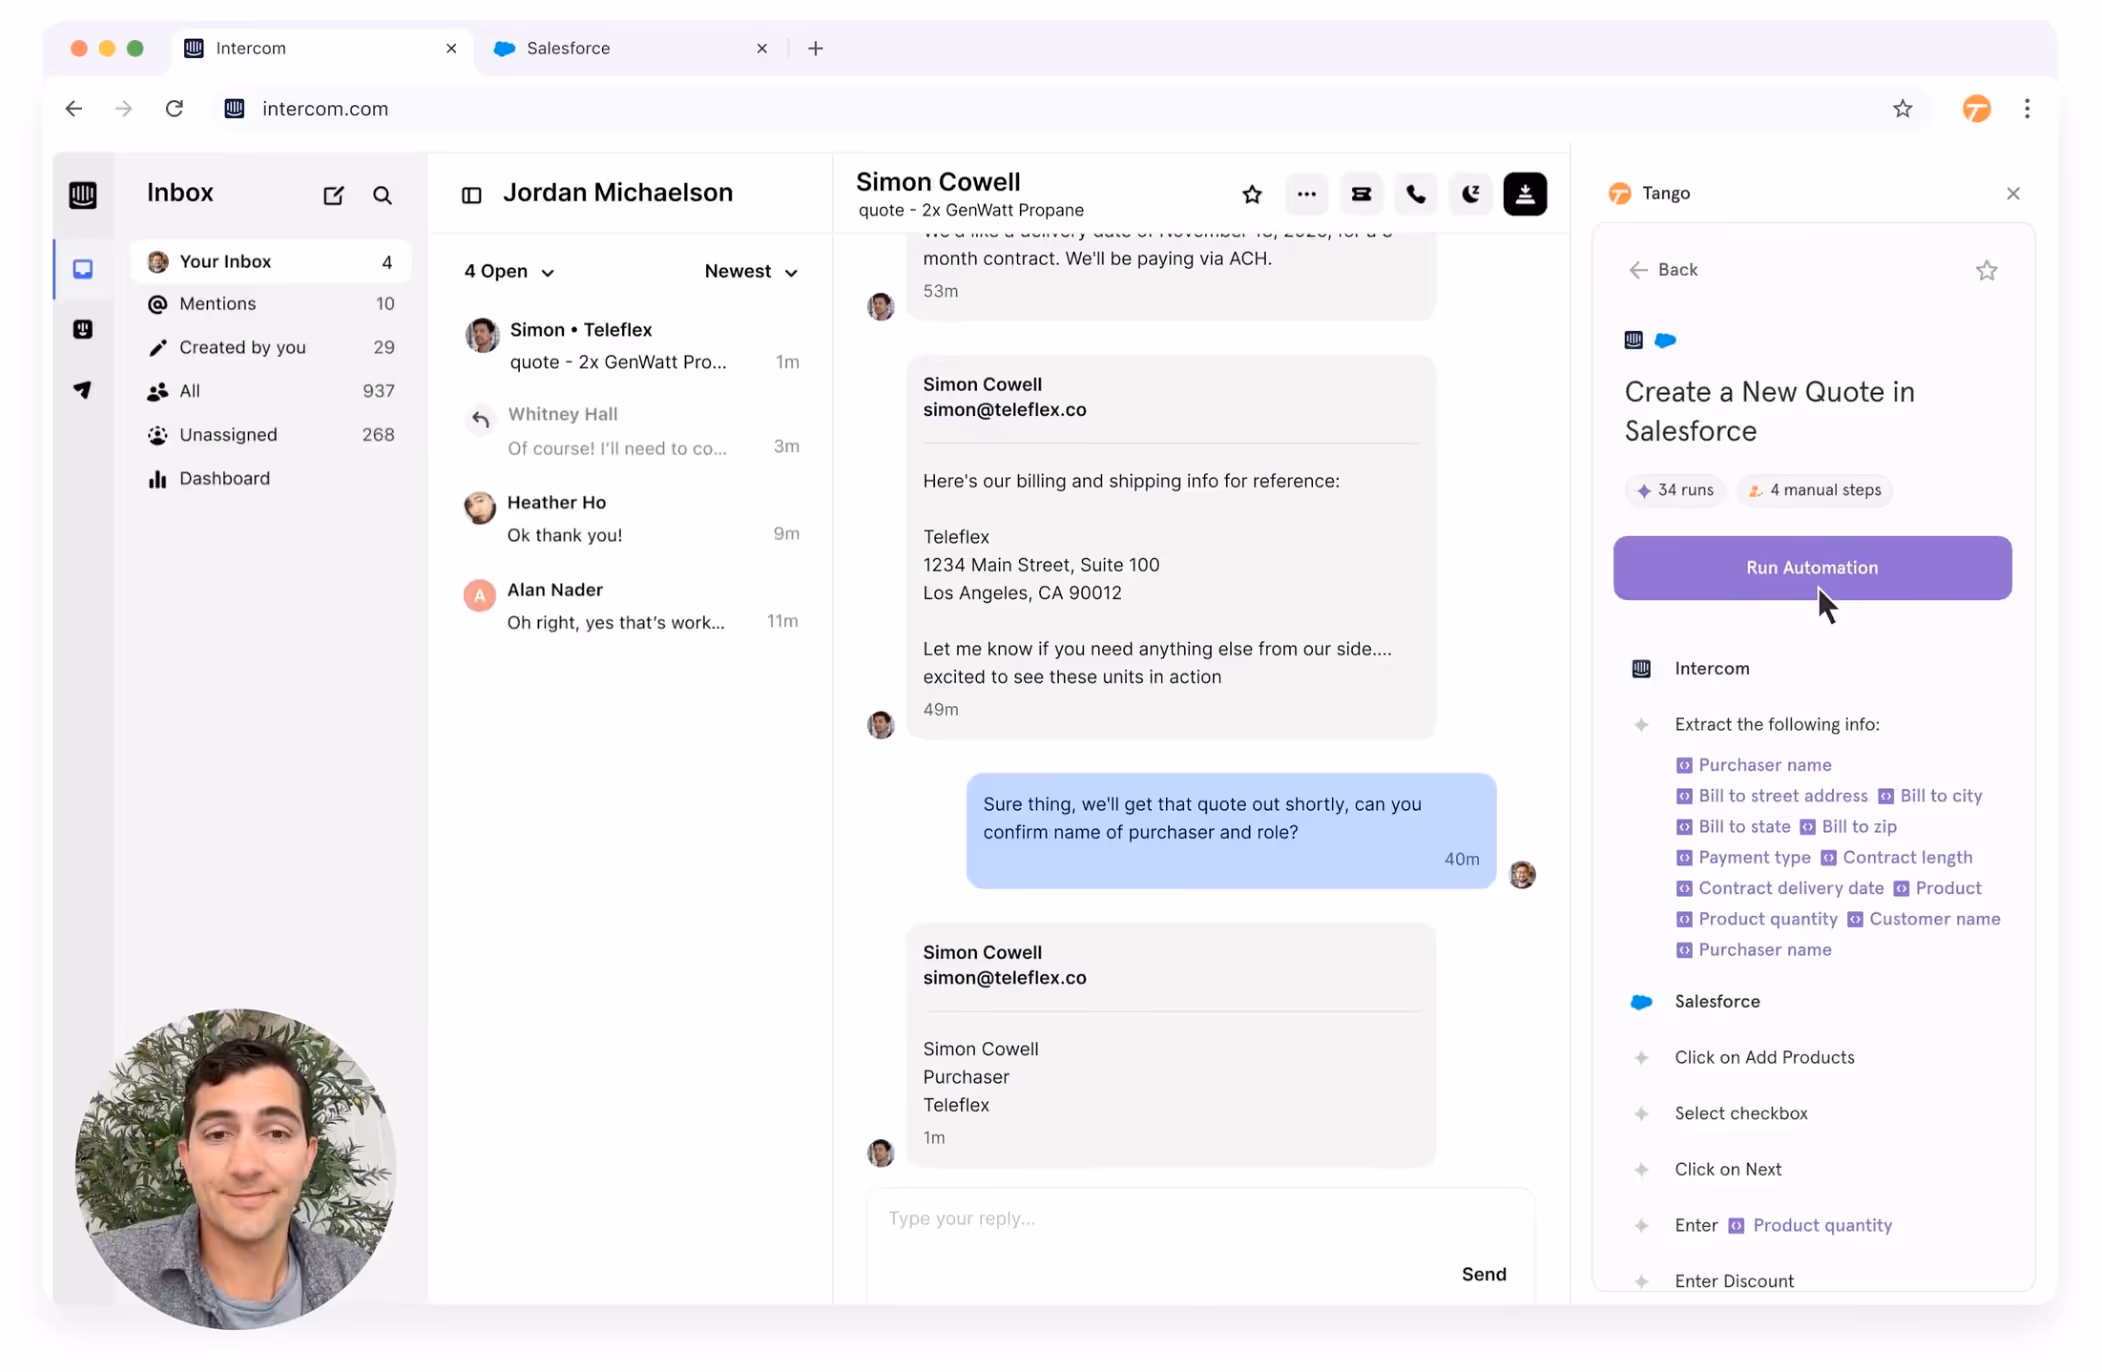
Task: Start a phone call with Simon Cowell
Action: point(1416,194)
